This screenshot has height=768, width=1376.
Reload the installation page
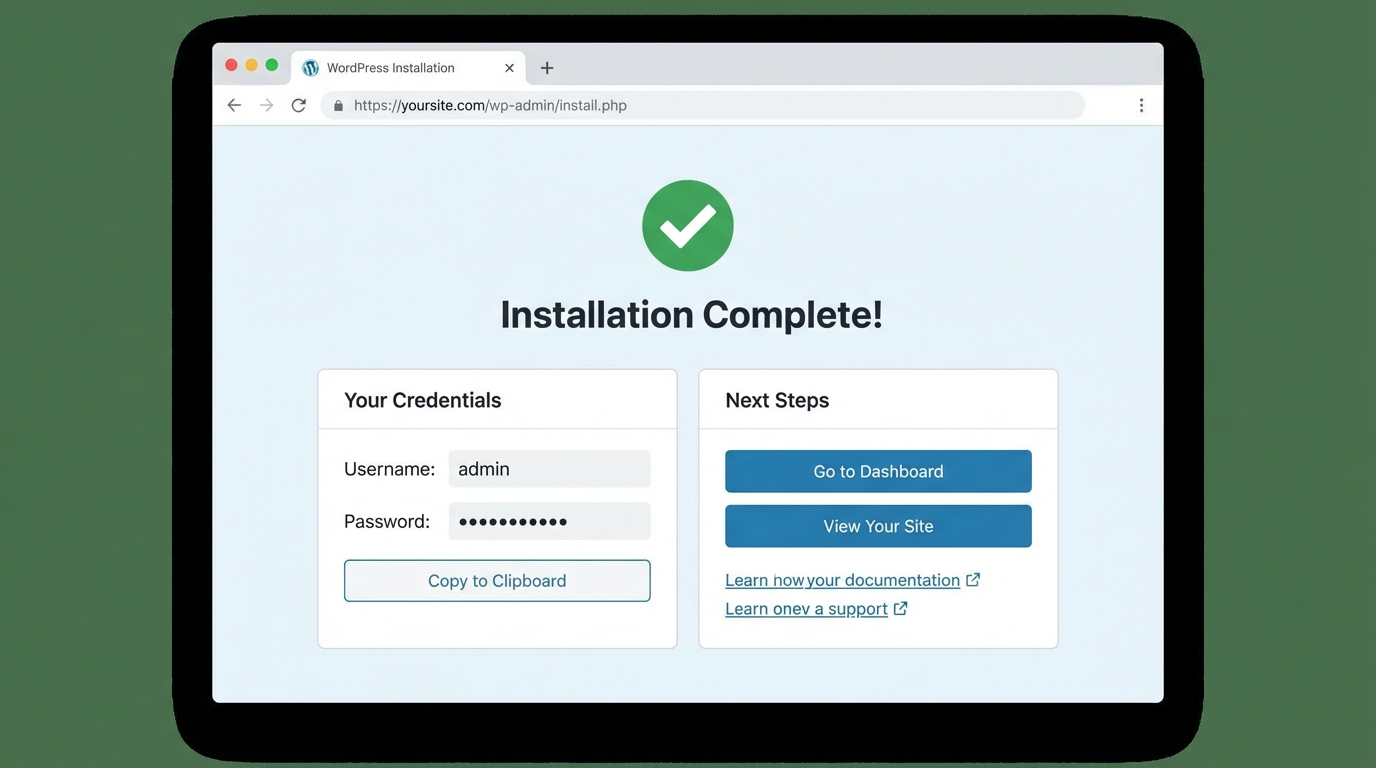coord(298,104)
